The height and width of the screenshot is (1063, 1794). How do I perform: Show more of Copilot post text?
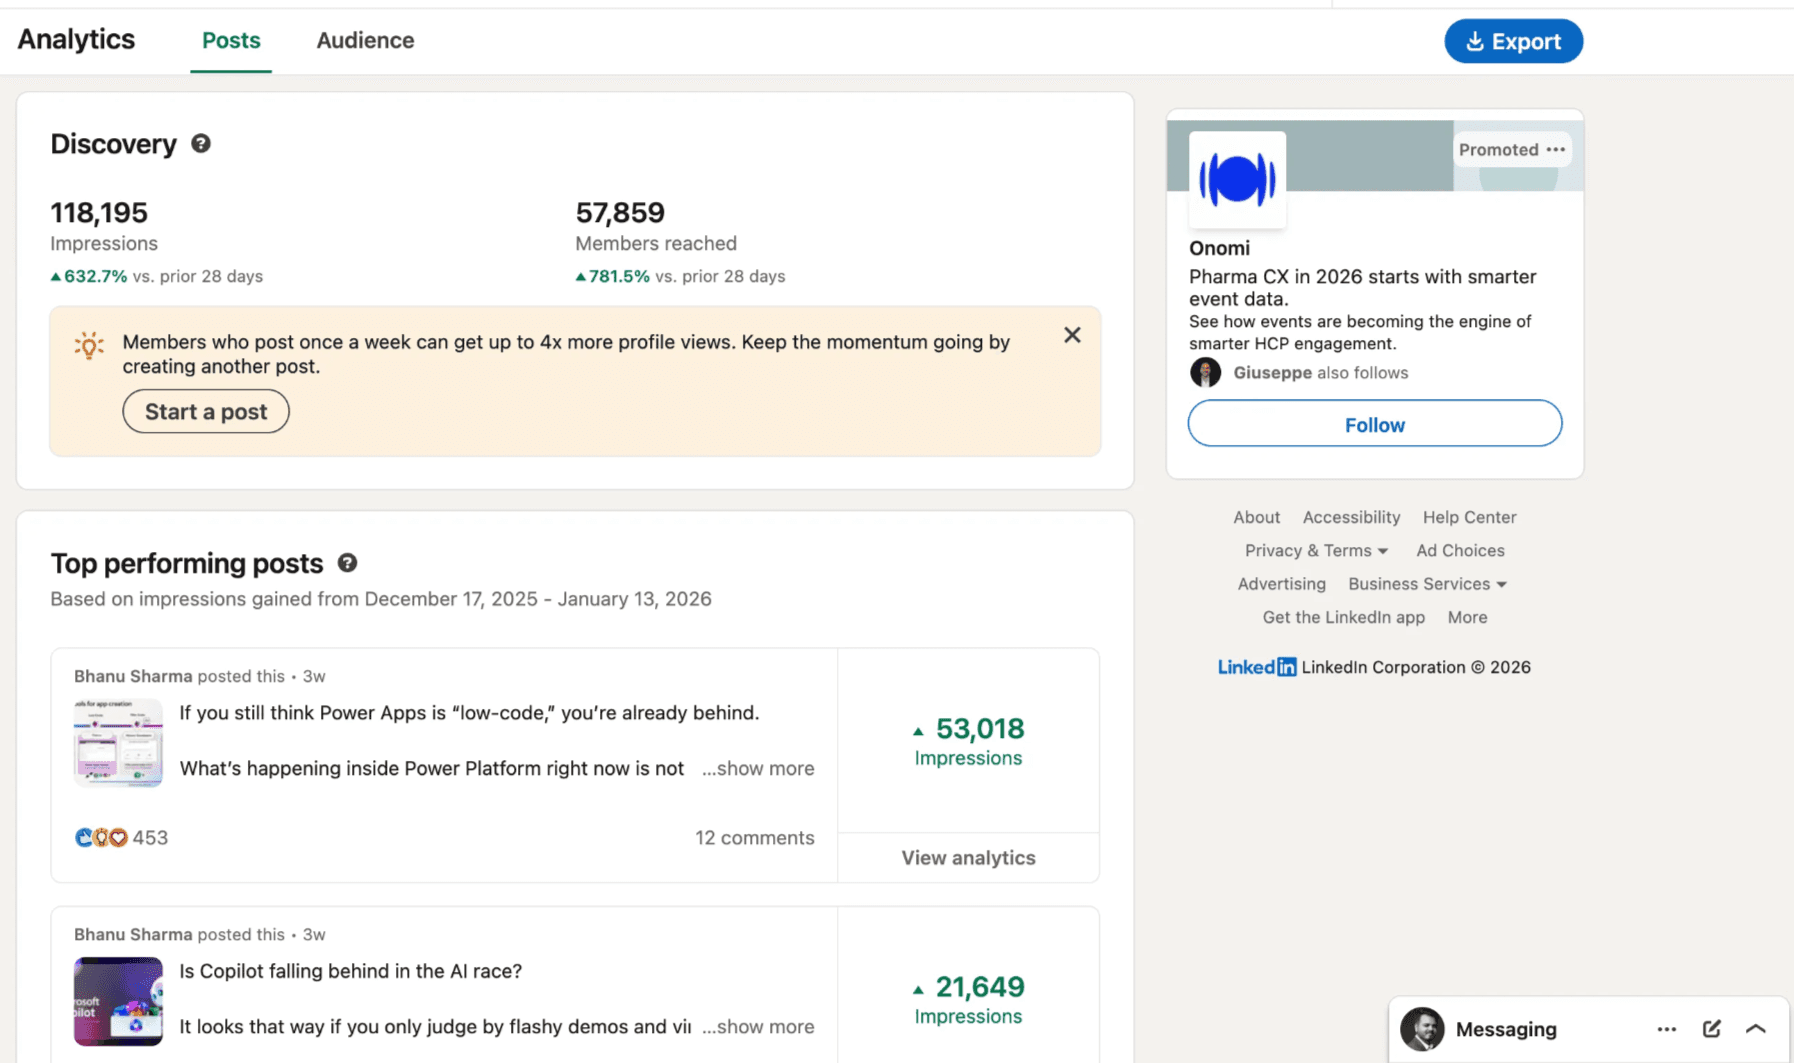click(x=758, y=1027)
